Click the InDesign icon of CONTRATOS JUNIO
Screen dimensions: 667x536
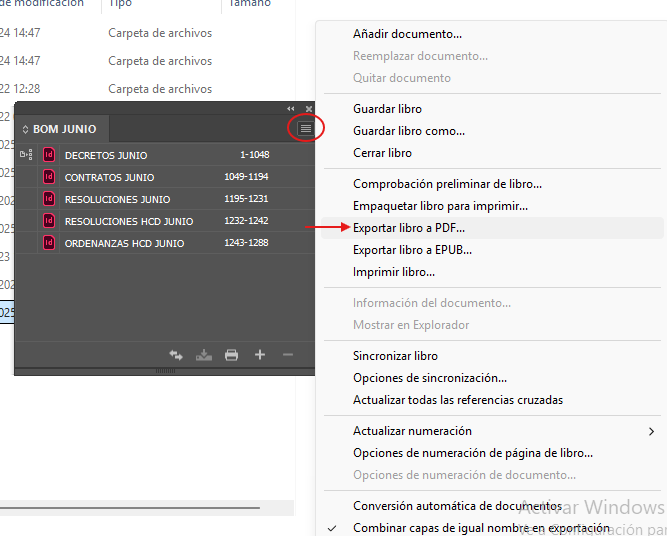tap(49, 177)
